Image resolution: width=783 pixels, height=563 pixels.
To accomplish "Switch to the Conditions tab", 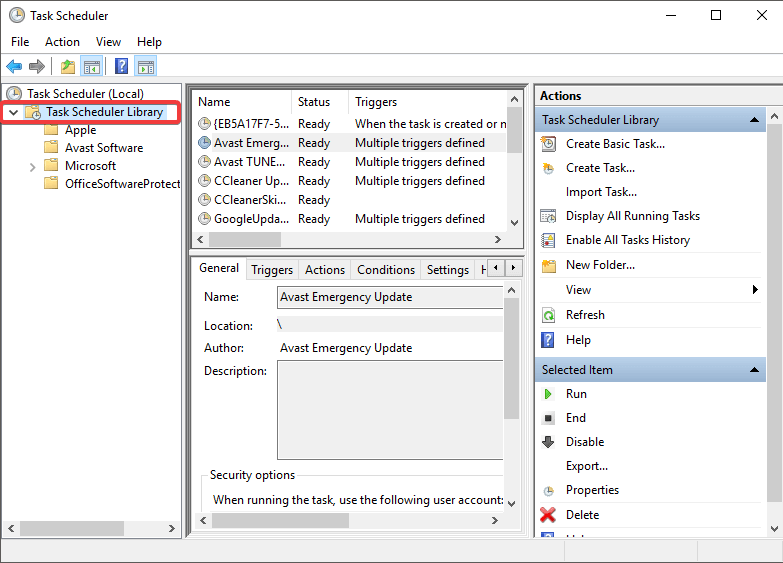I will click(x=386, y=270).
